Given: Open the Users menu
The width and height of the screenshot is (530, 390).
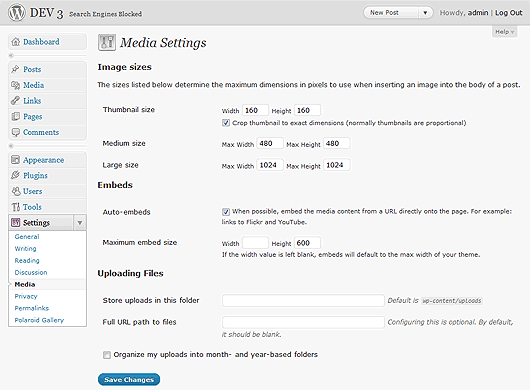Looking at the screenshot, I should click(x=33, y=191).
